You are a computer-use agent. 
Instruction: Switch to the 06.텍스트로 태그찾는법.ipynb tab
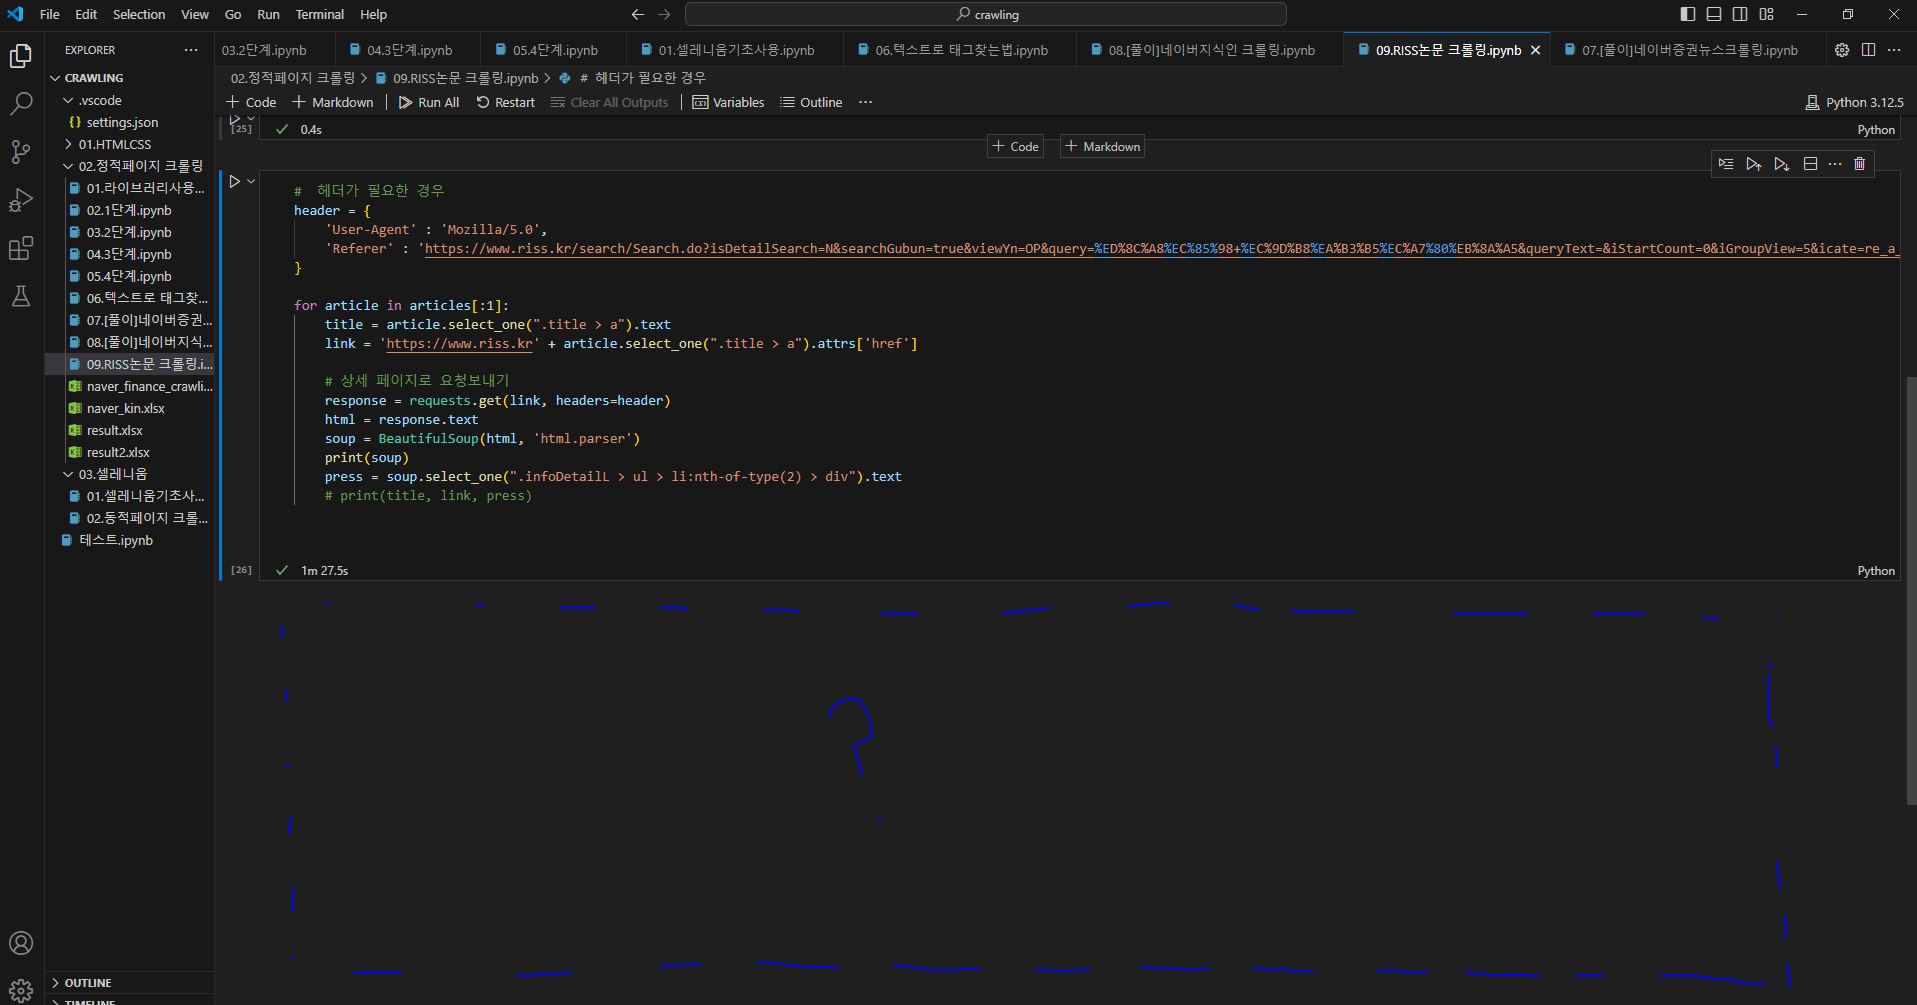(961, 50)
